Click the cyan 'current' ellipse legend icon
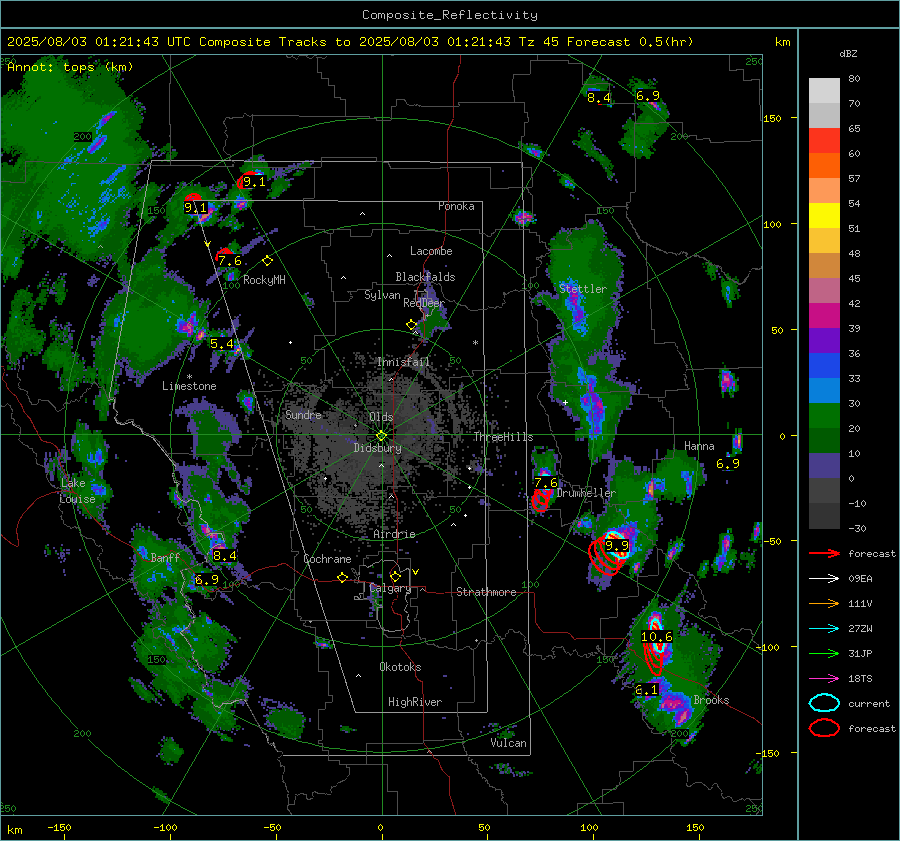The image size is (900, 841). point(824,703)
